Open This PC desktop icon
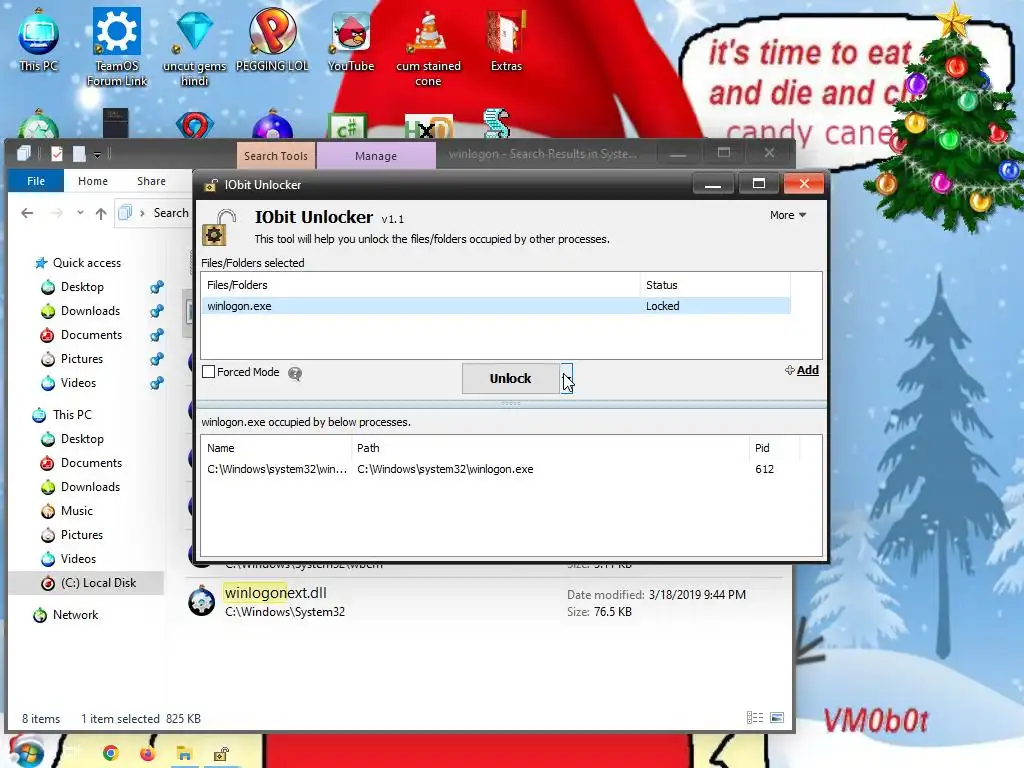The height and width of the screenshot is (768, 1024). (38, 40)
